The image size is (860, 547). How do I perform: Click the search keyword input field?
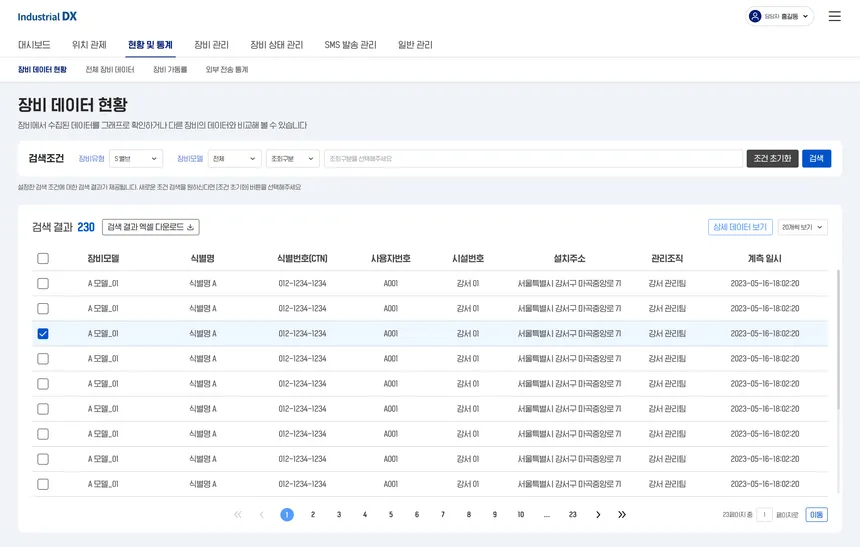click(533, 159)
